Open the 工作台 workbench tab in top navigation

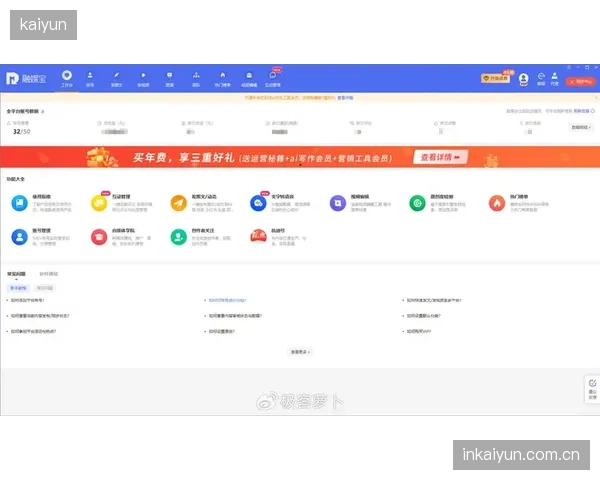pyautogui.click(x=67, y=78)
